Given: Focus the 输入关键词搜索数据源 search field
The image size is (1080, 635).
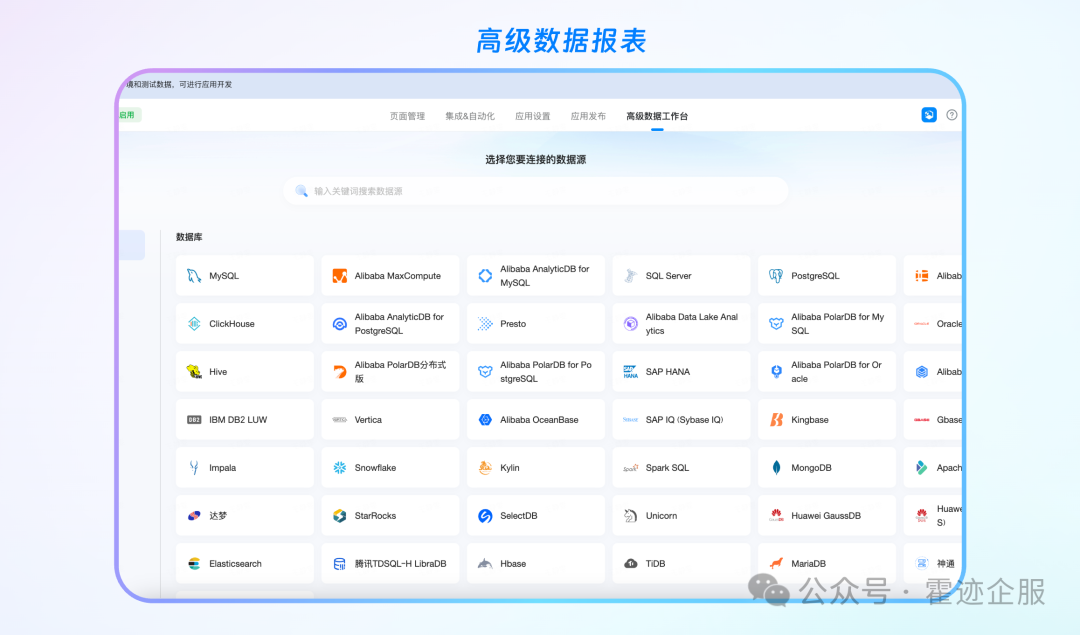Looking at the screenshot, I should [536, 191].
